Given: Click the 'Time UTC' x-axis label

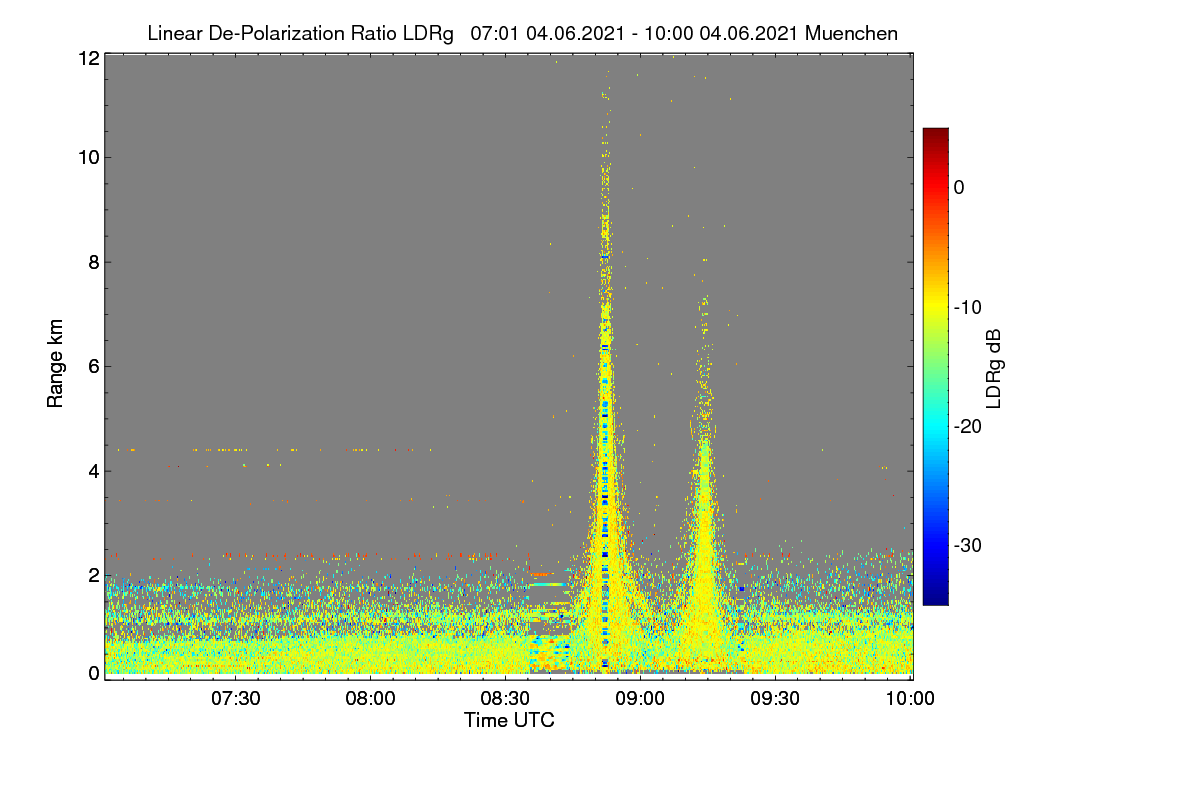Looking at the screenshot, I should click(509, 720).
